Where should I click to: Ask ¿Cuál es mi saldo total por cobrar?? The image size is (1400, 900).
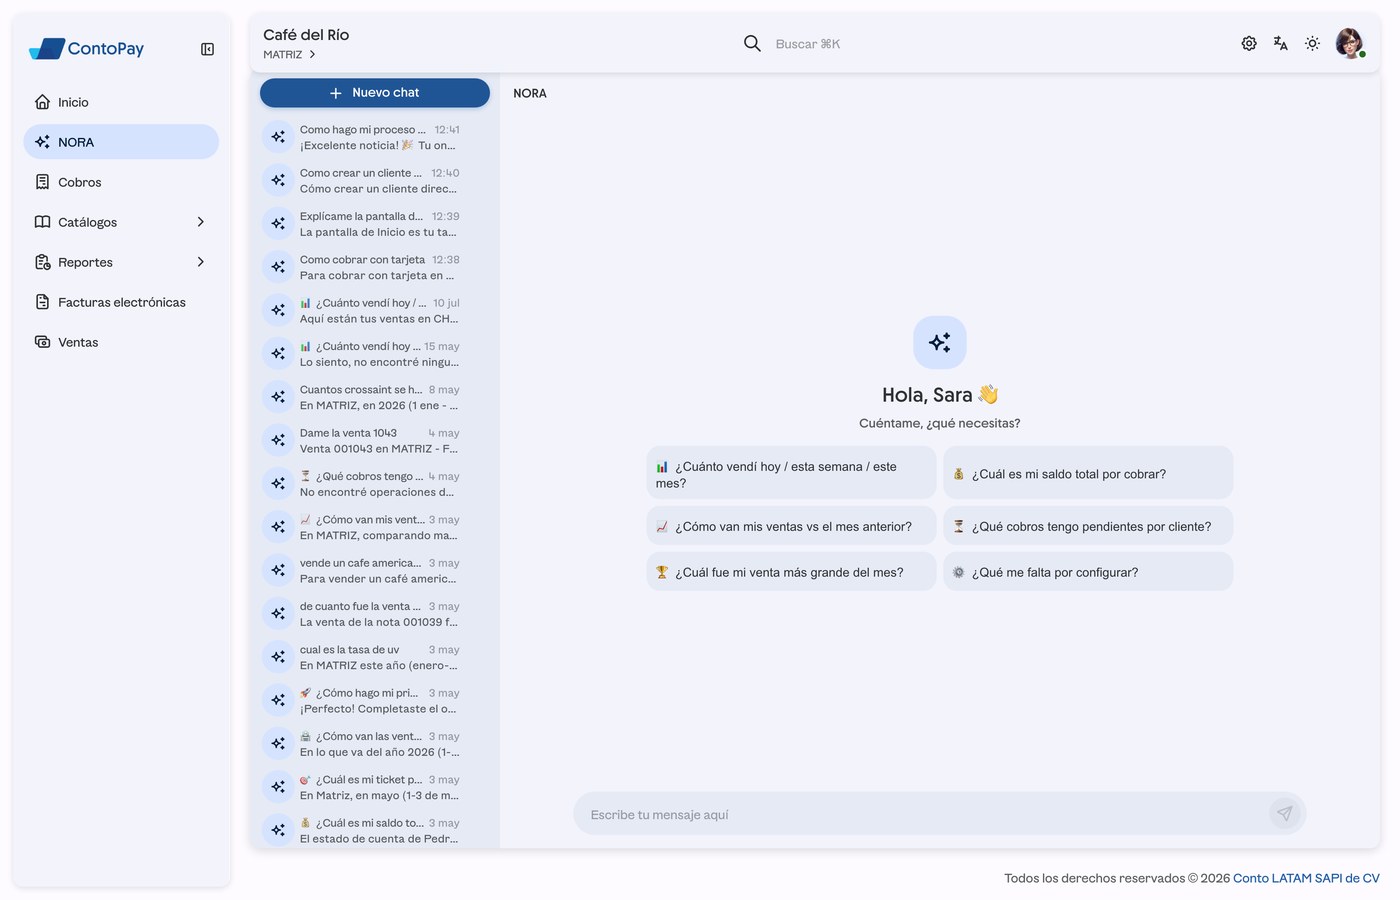point(1088,473)
